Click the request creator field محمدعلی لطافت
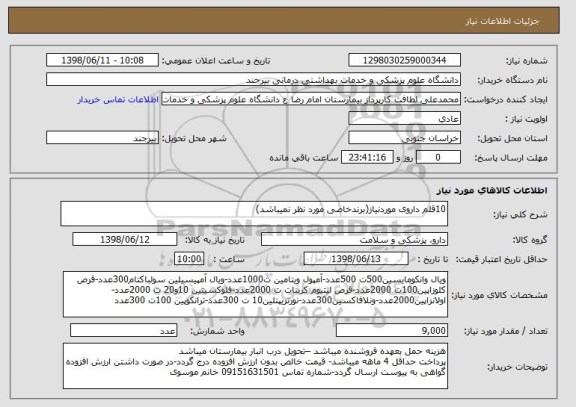The image size is (576, 407). [311, 99]
